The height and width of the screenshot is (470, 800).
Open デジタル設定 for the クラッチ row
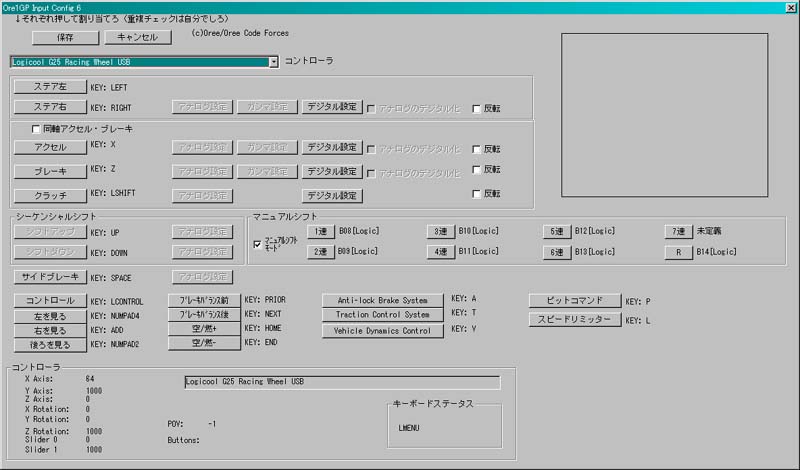pyautogui.click(x=332, y=196)
